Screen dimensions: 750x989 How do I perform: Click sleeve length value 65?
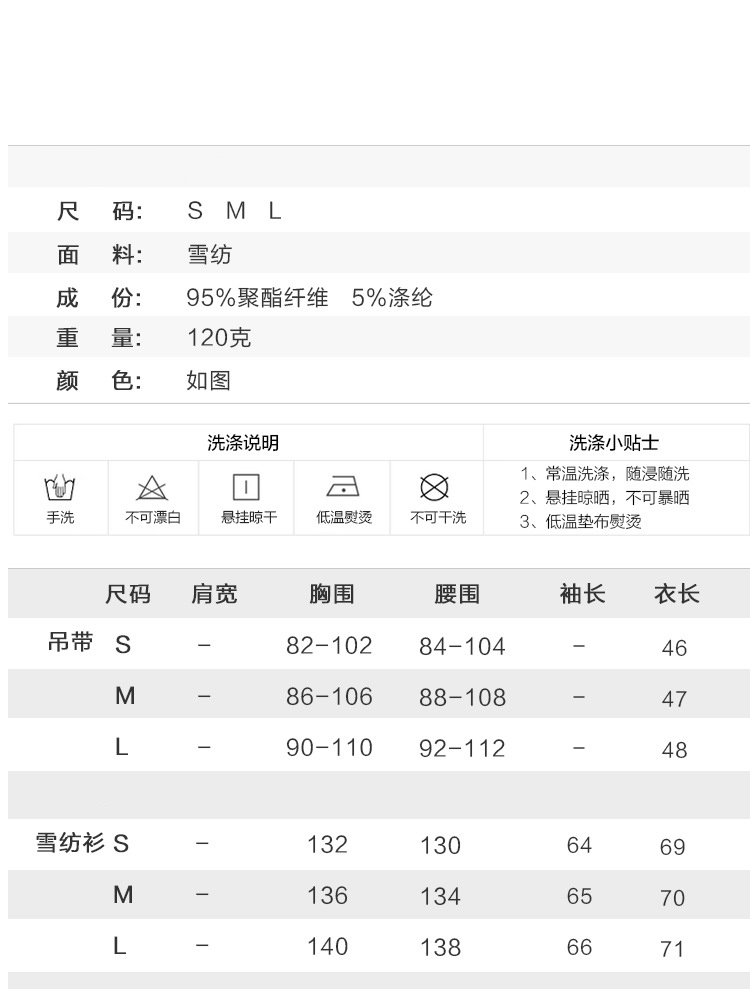(579, 896)
